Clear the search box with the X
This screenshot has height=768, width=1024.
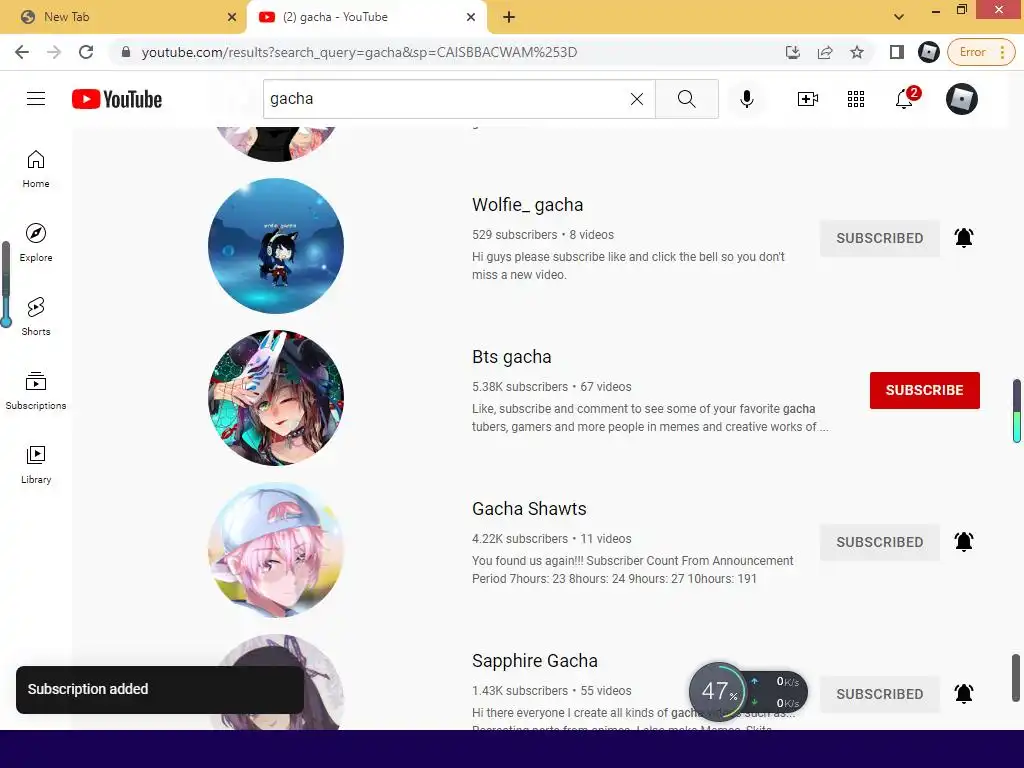[637, 99]
